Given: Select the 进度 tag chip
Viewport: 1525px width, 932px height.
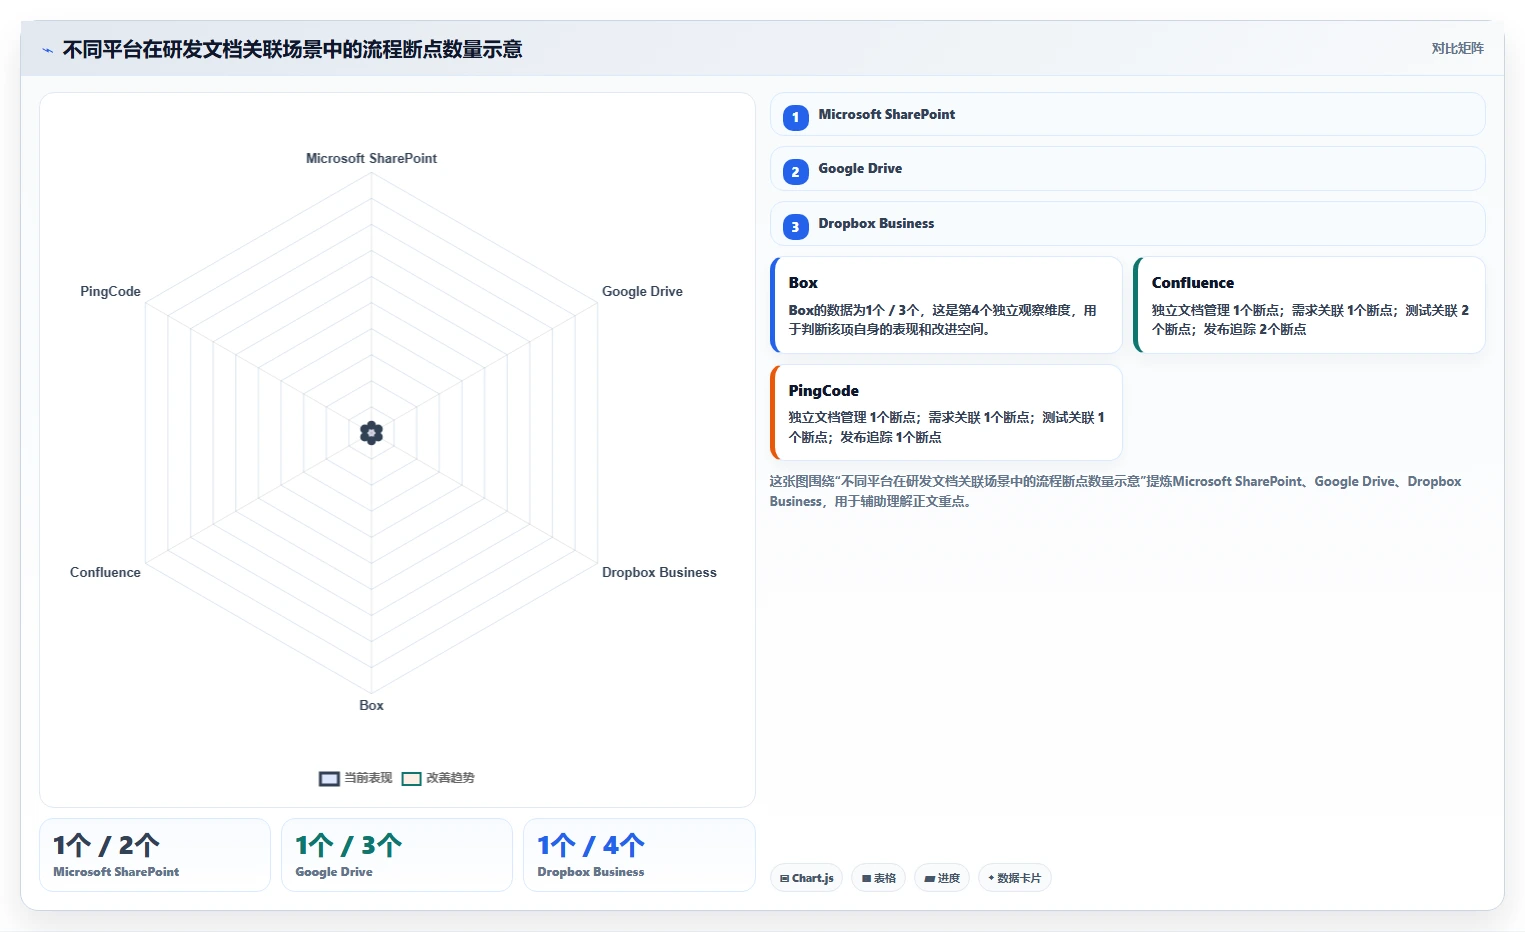Looking at the screenshot, I should coord(942,878).
